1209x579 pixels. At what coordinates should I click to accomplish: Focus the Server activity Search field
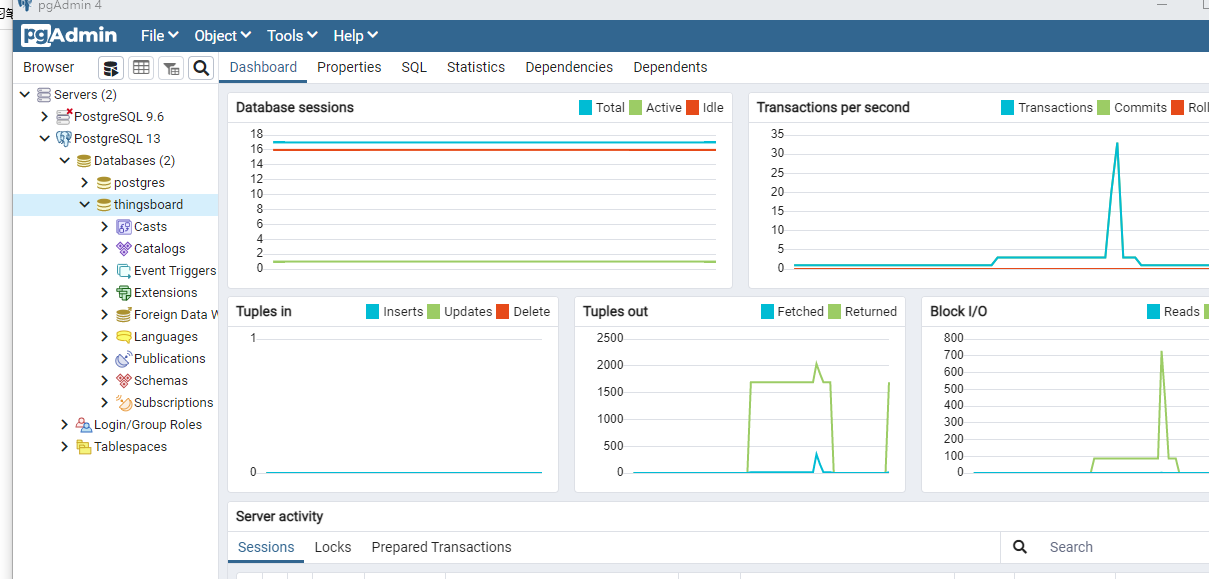click(x=1124, y=547)
